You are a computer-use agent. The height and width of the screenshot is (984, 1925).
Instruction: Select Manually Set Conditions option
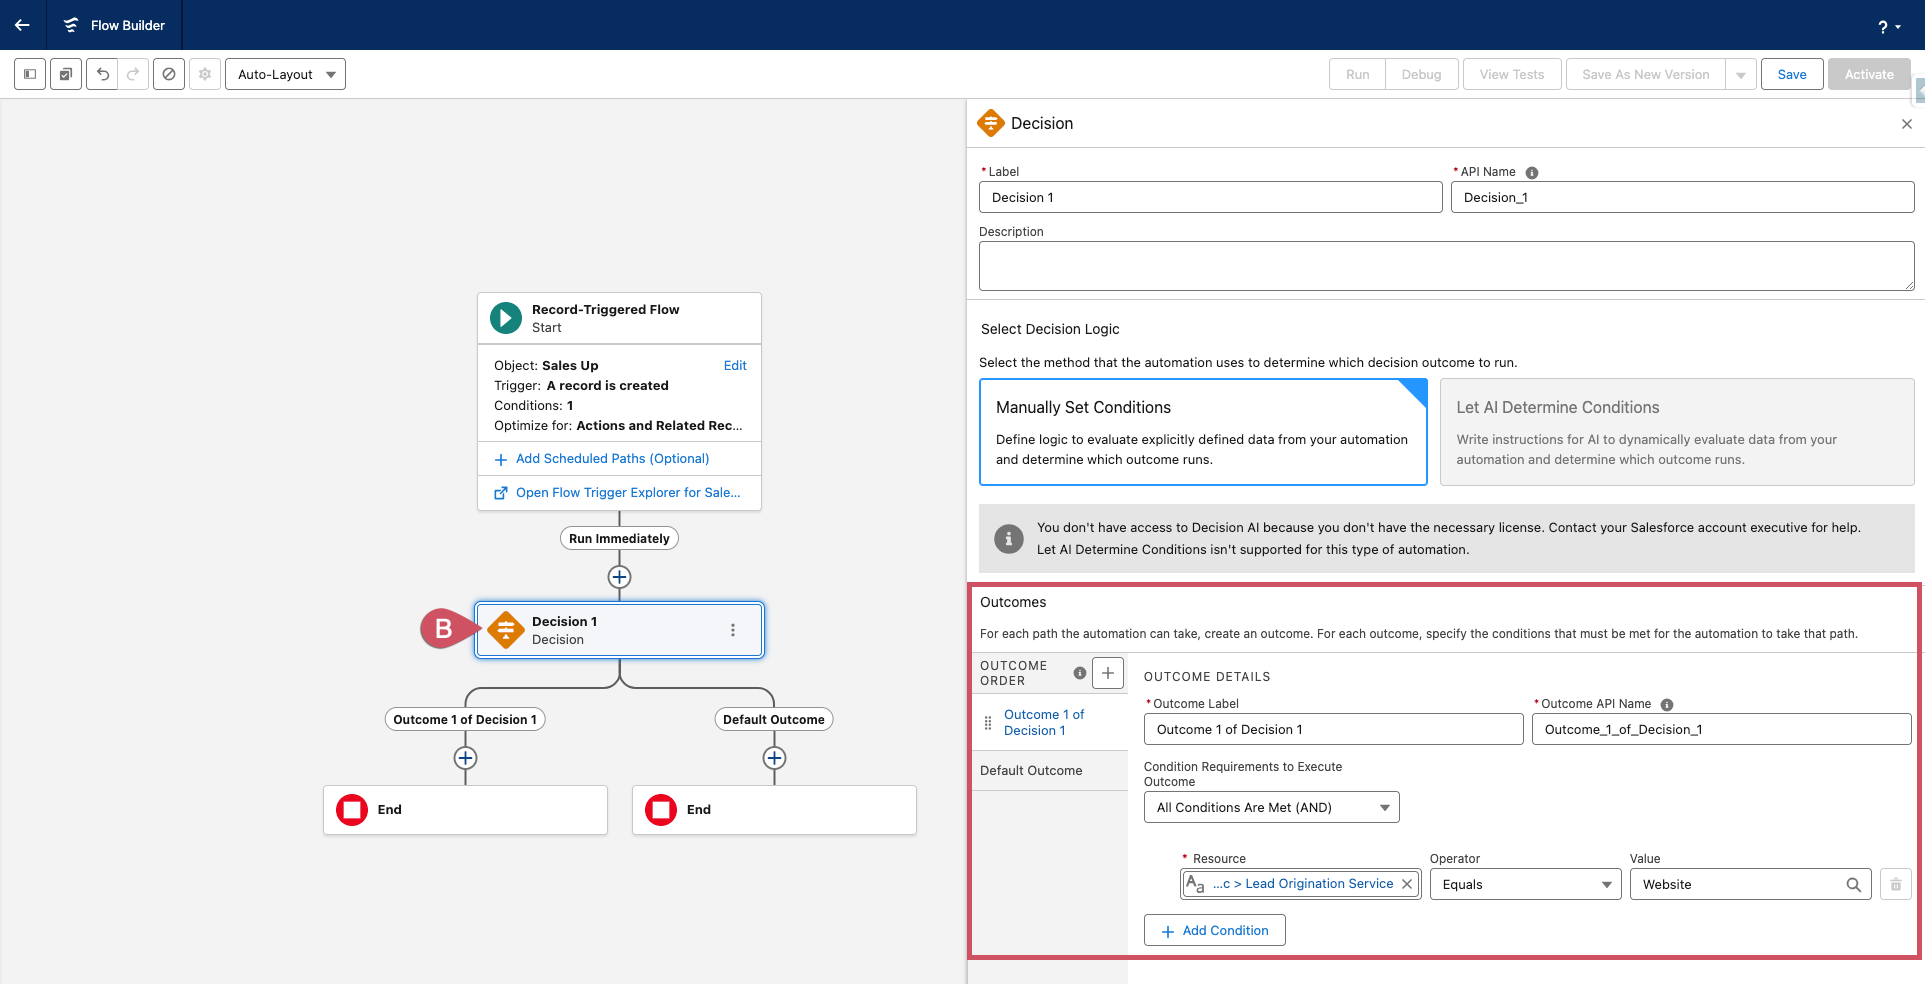pyautogui.click(x=1203, y=432)
